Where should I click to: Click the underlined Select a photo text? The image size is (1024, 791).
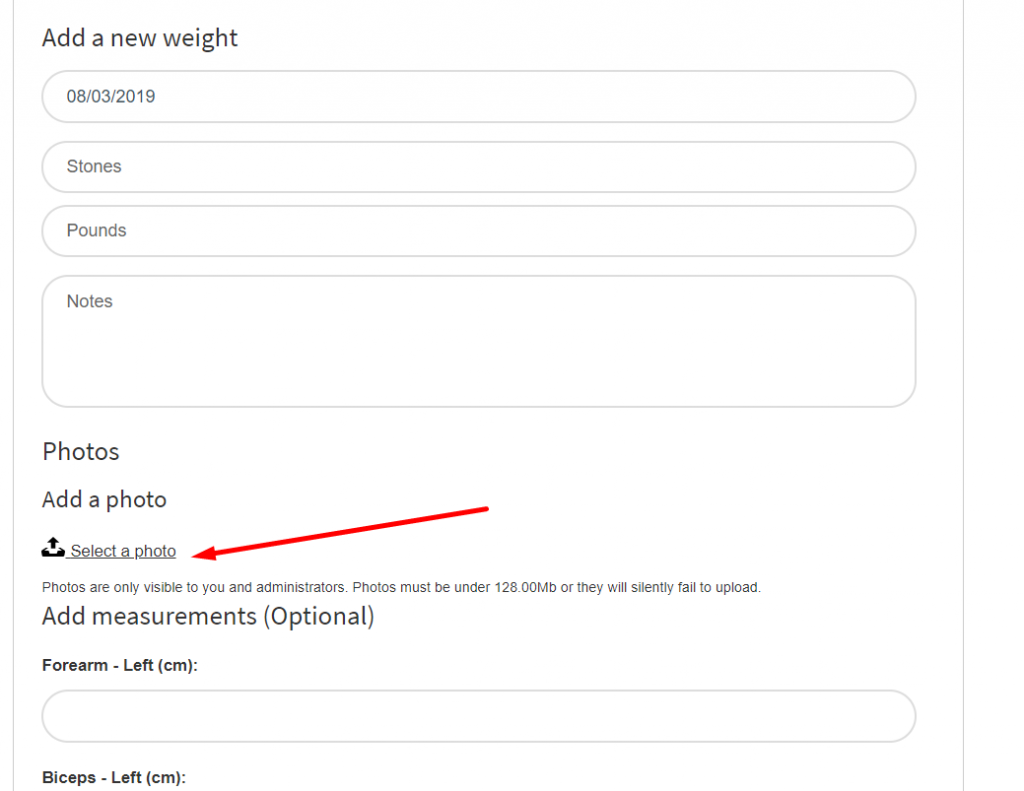tap(121, 551)
